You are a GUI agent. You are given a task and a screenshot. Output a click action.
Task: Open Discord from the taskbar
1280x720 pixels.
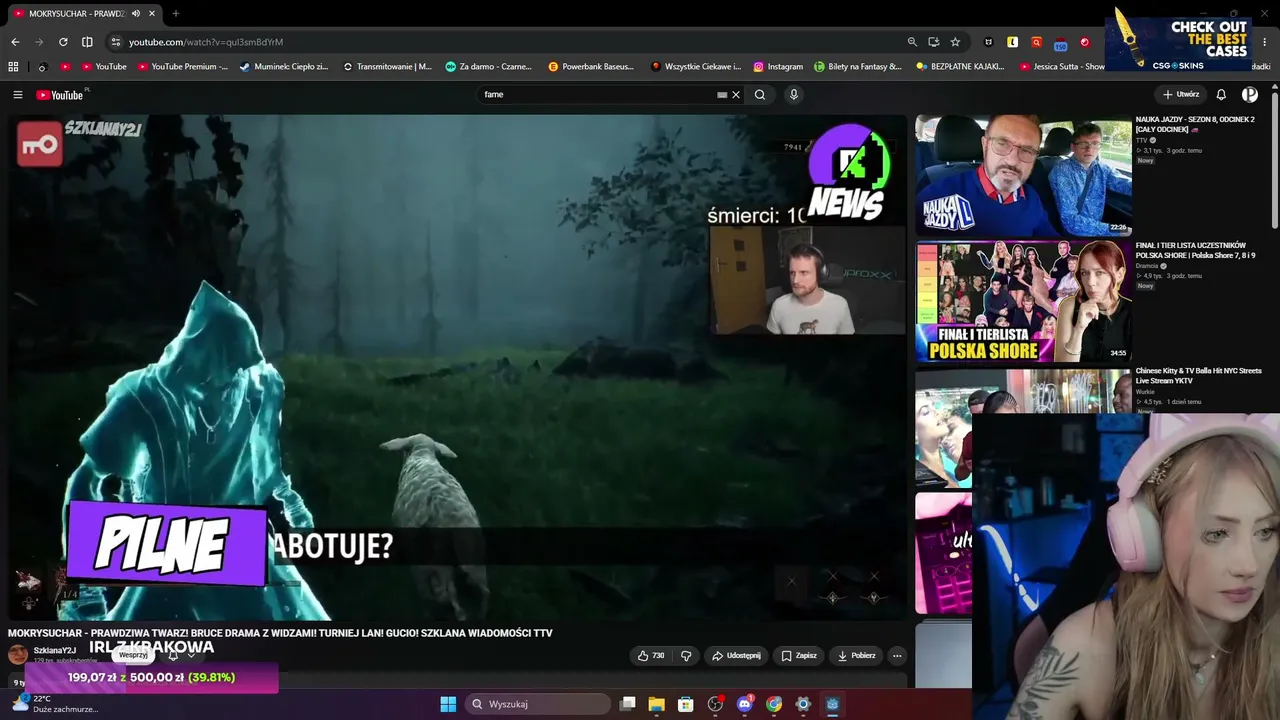(x=745, y=704)
